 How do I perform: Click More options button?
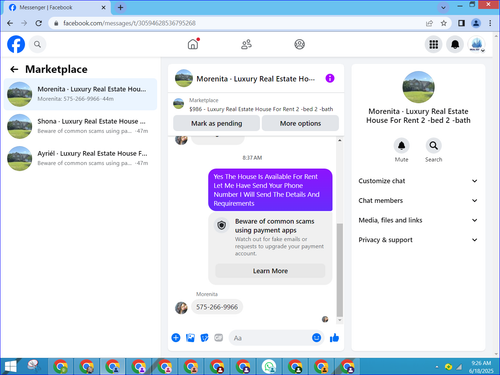point(300,123)
